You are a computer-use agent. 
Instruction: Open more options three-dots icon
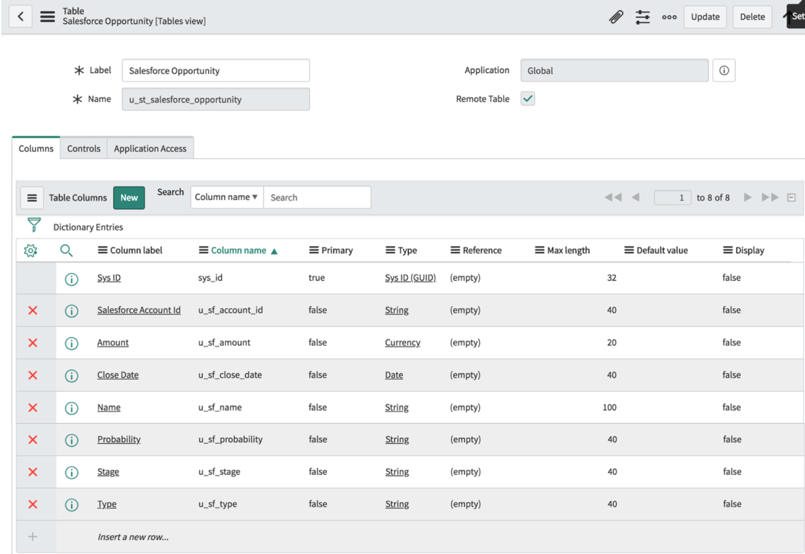[669, 17]
